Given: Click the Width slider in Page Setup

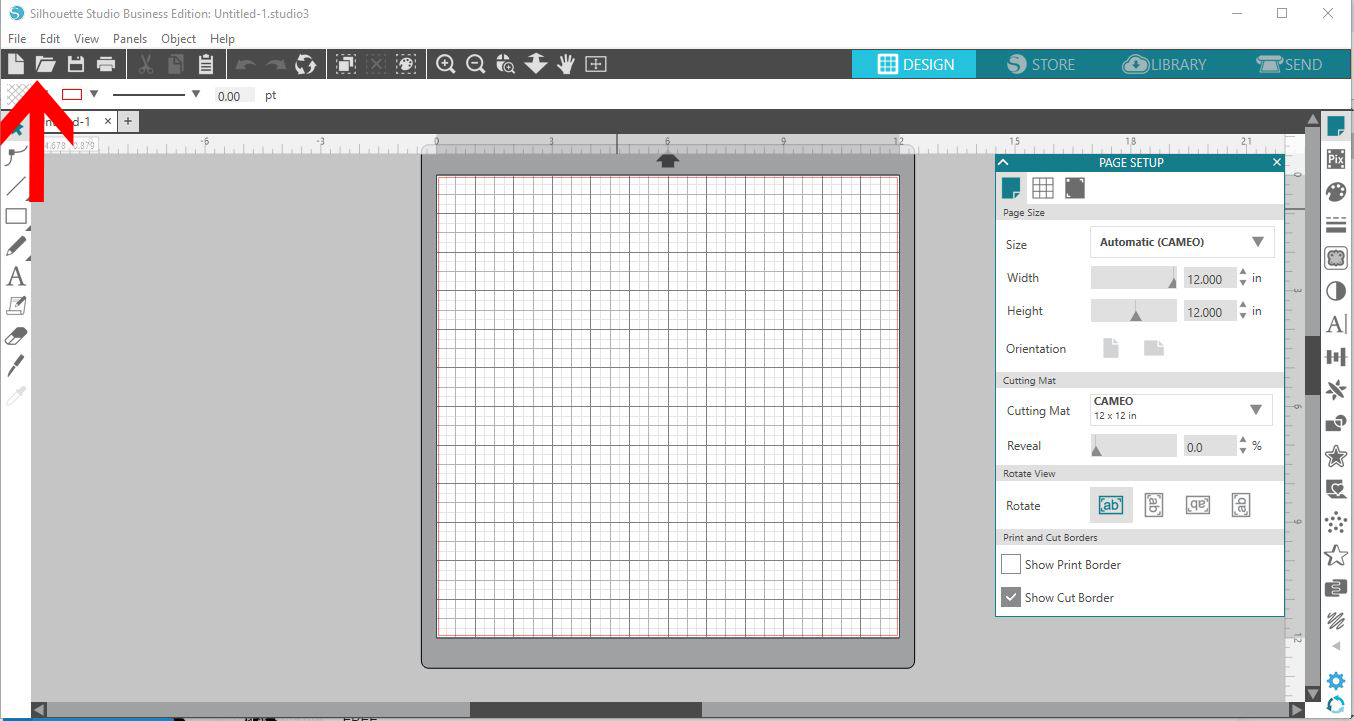Looking at the screenshot, I should coord(1134,278).
